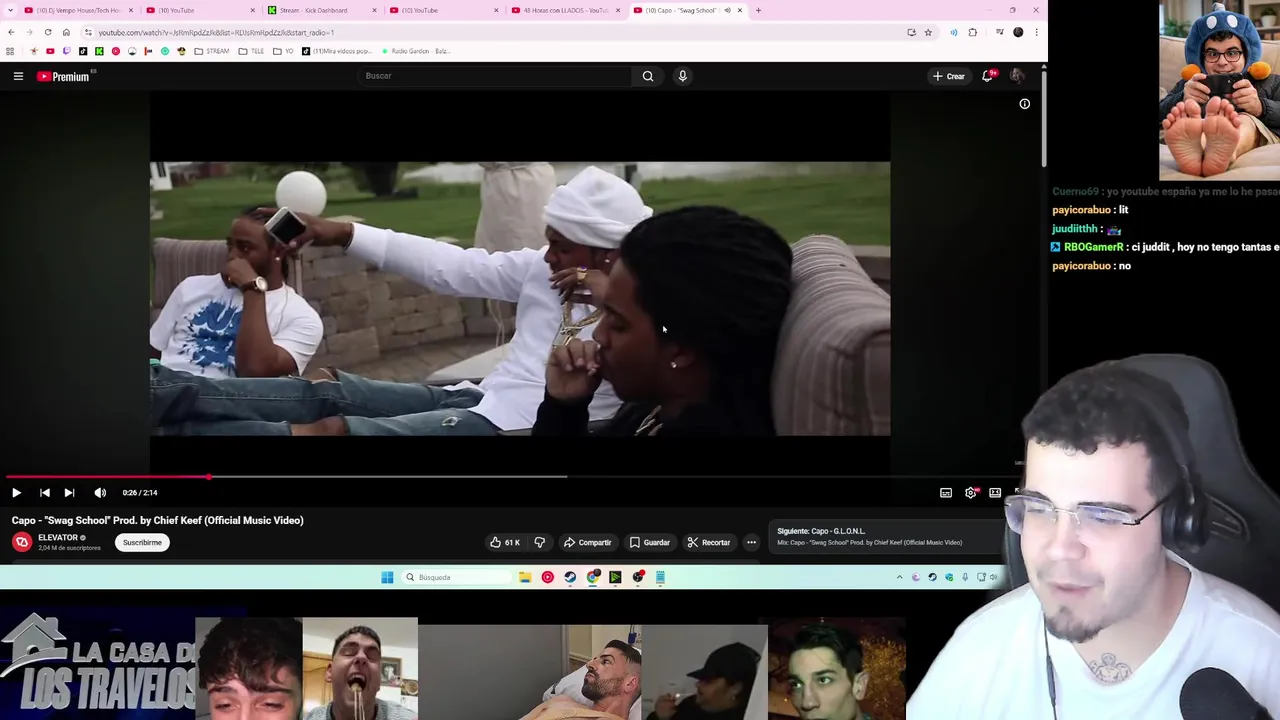Open the Chrome profile avatar

point(1018,32)
